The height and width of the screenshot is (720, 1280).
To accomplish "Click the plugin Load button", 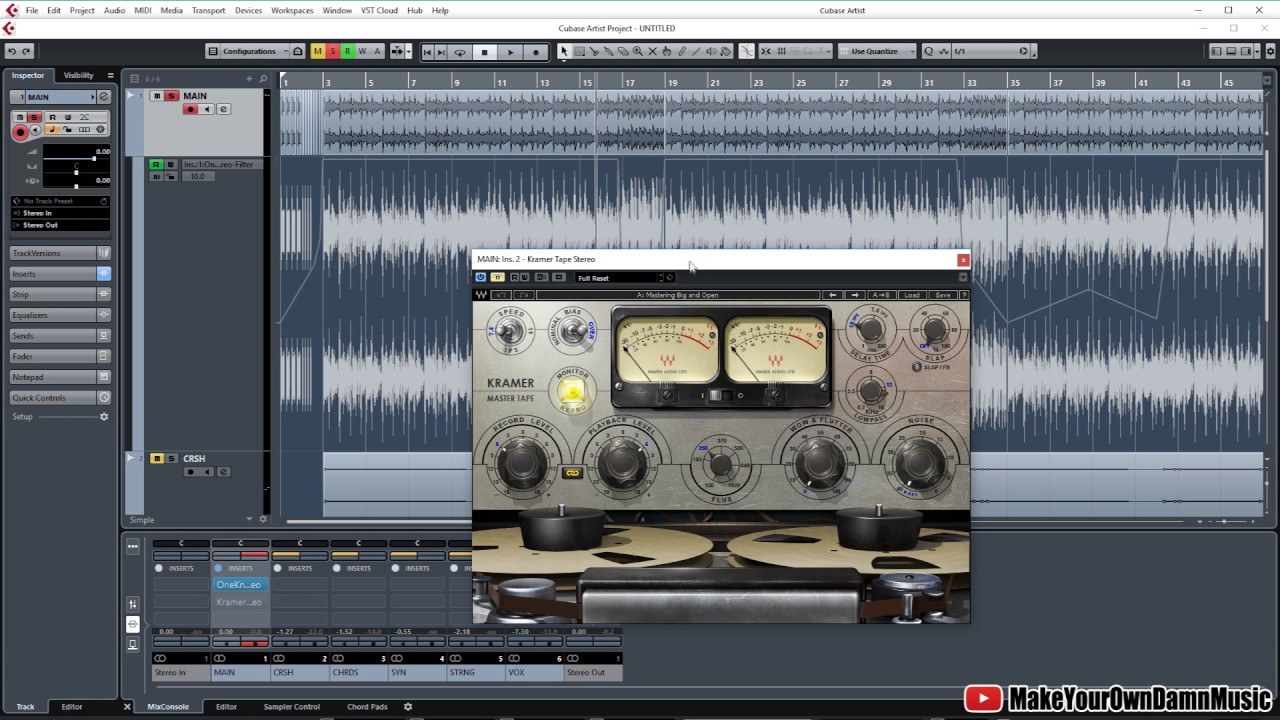I will click(911, 295).
